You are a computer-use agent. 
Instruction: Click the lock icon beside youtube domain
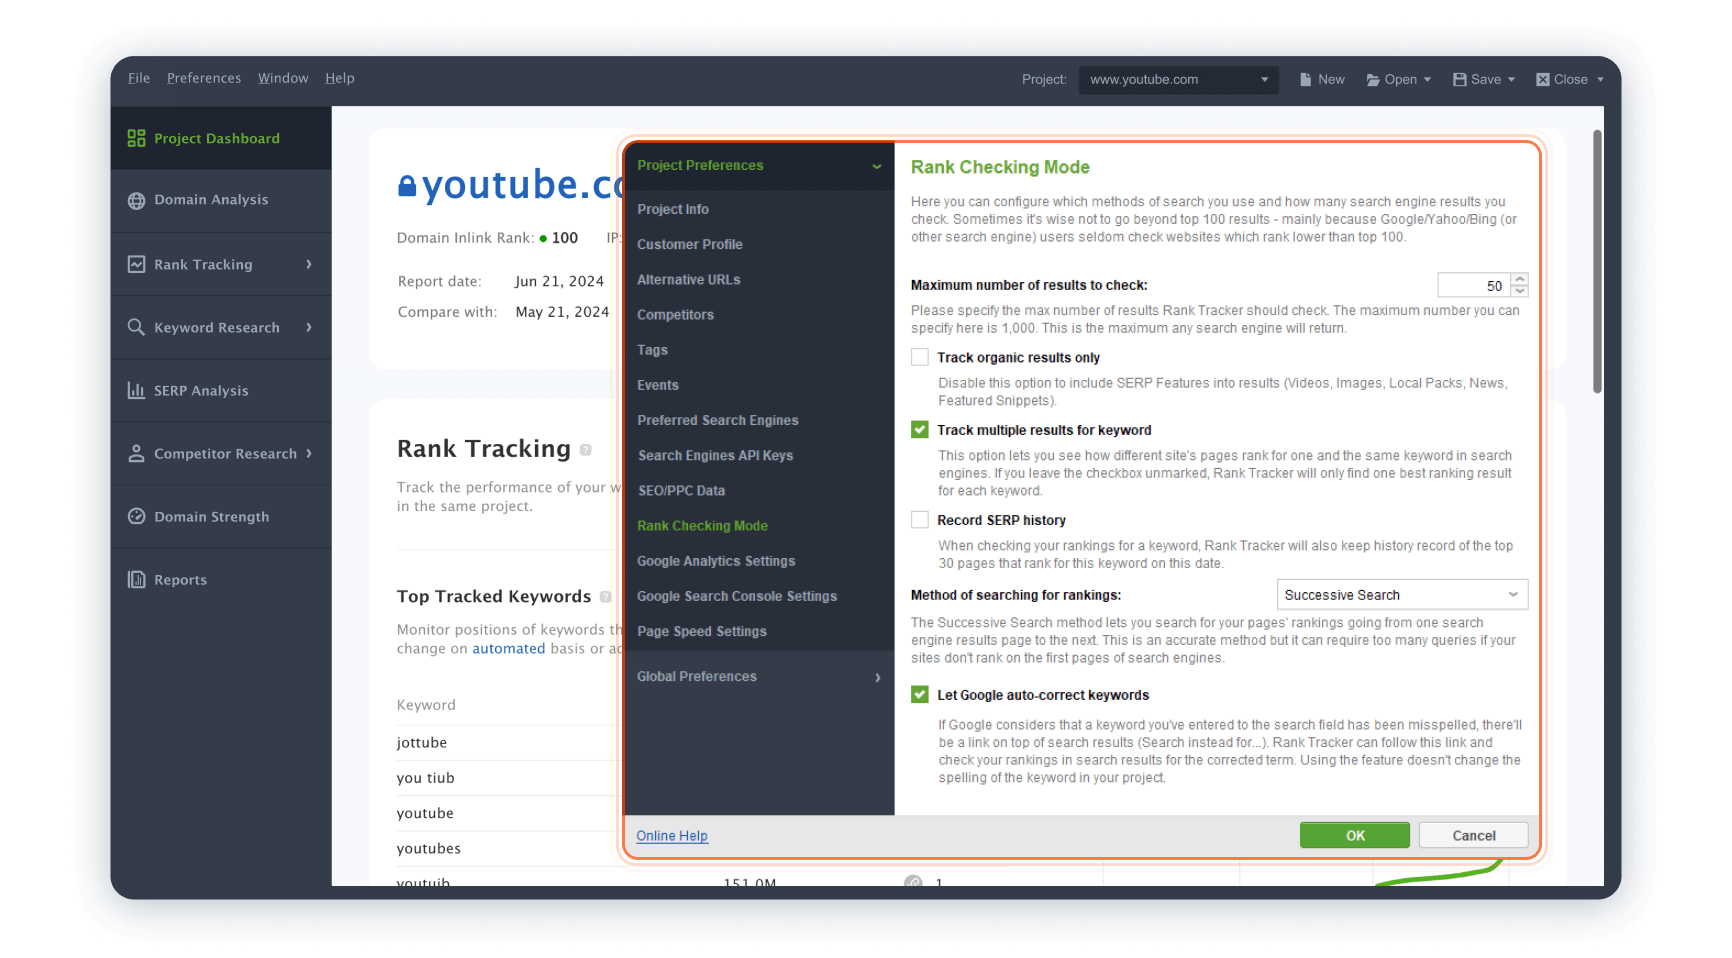tap(407, 185)
